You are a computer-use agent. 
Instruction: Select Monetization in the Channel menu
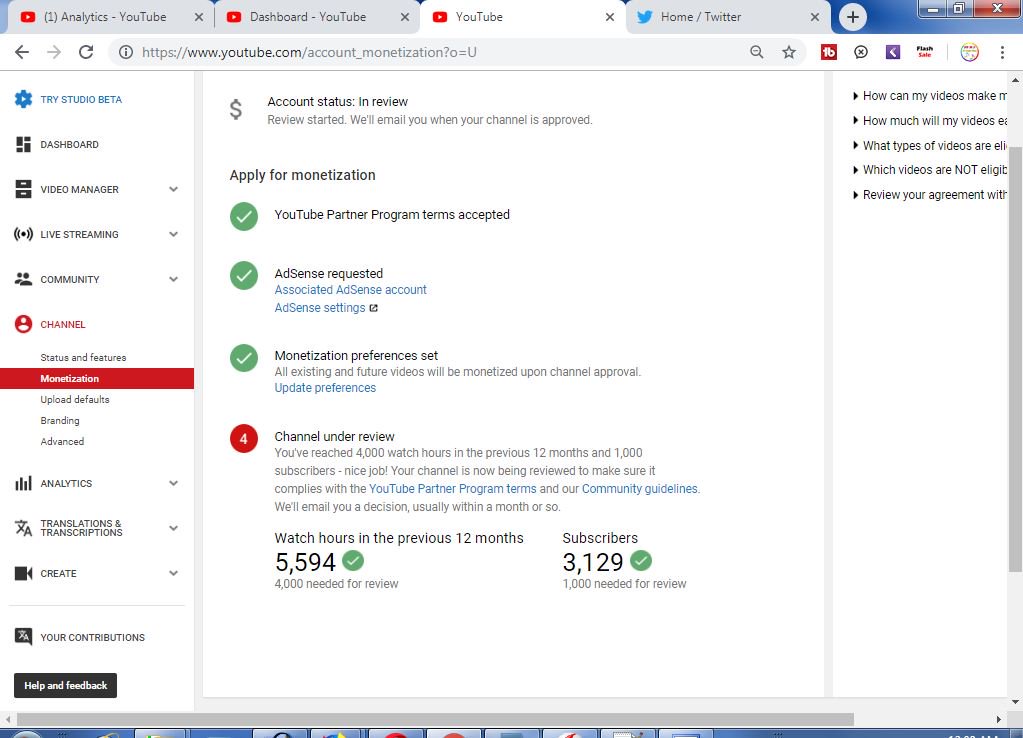[x=97, y=378]
